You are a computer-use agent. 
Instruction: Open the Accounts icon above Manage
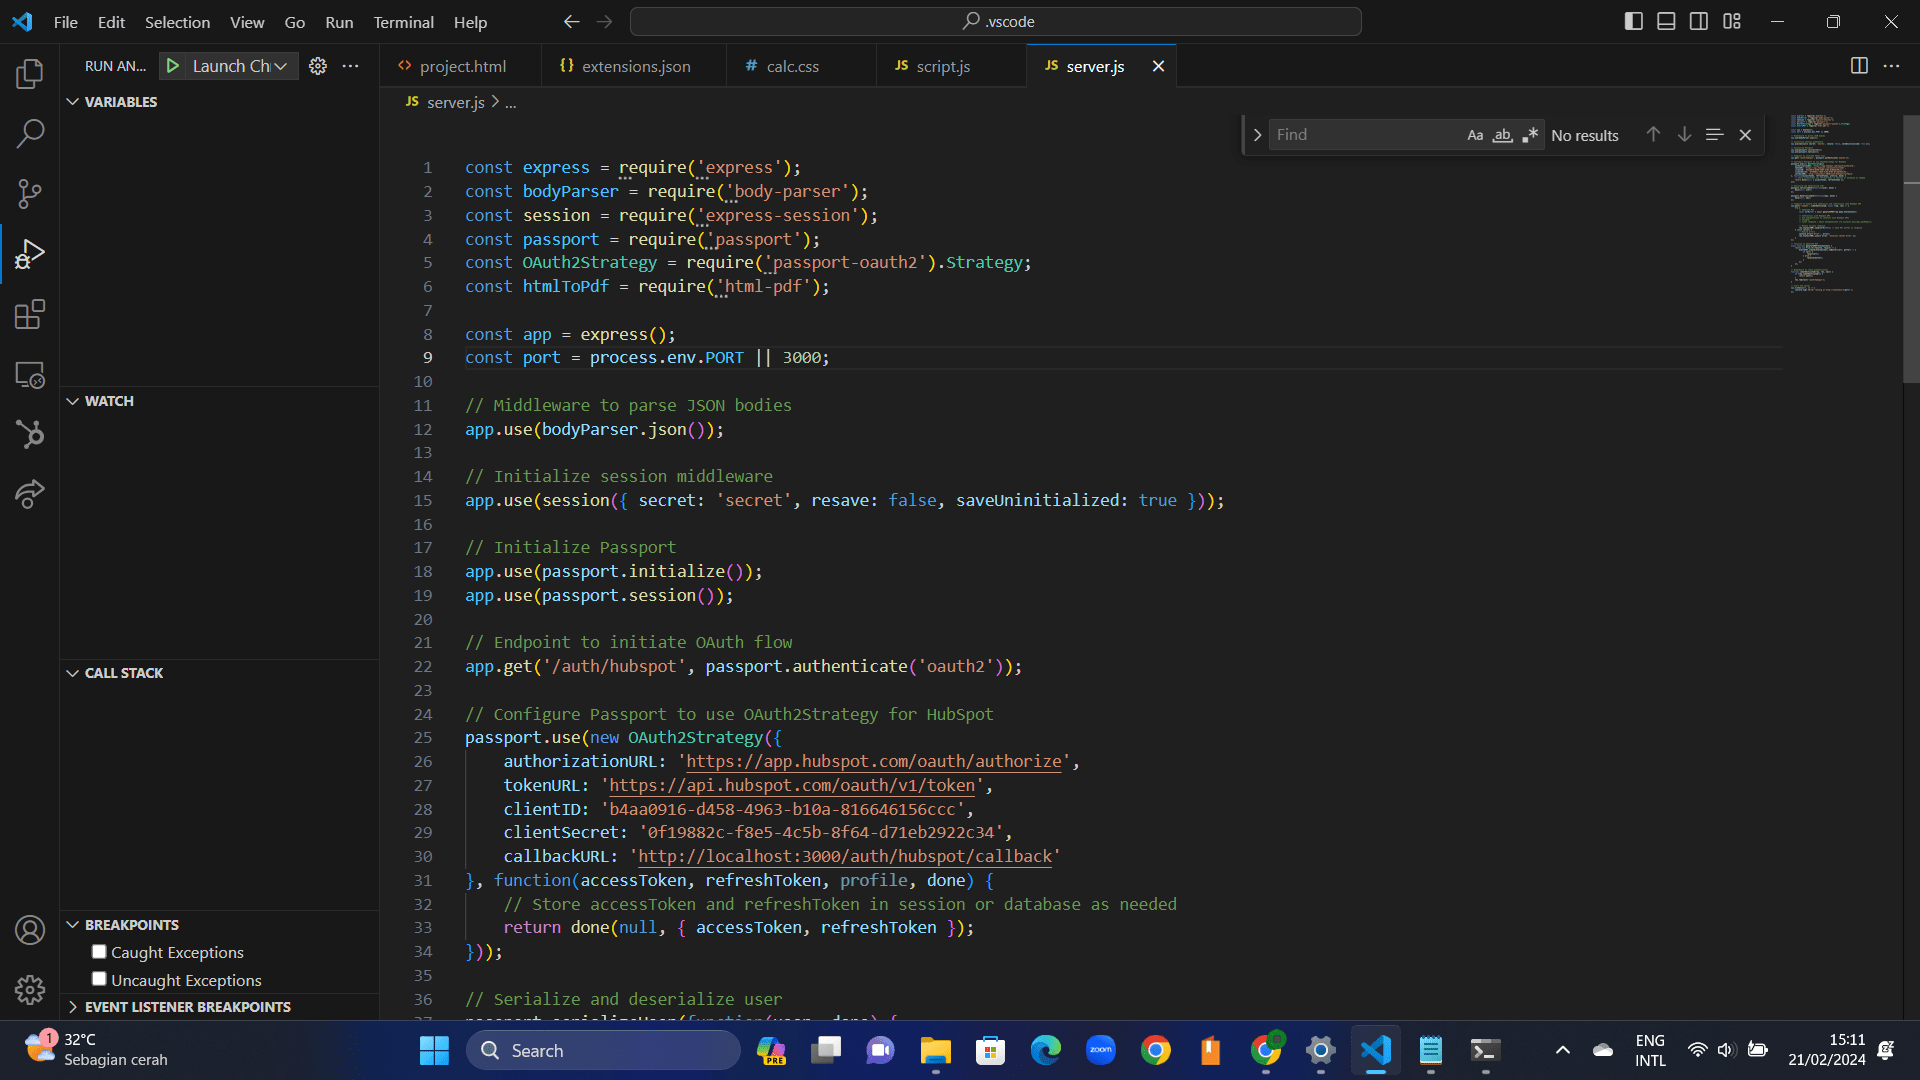(30, 930)
